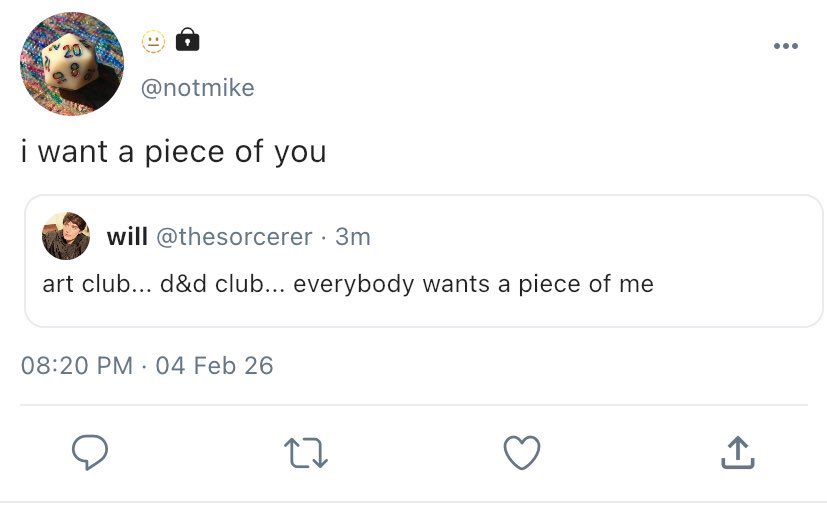Viewport: 827px width, 506px height.
Task: Retweet this post using the arrows icon
Action: pos(306,453)
